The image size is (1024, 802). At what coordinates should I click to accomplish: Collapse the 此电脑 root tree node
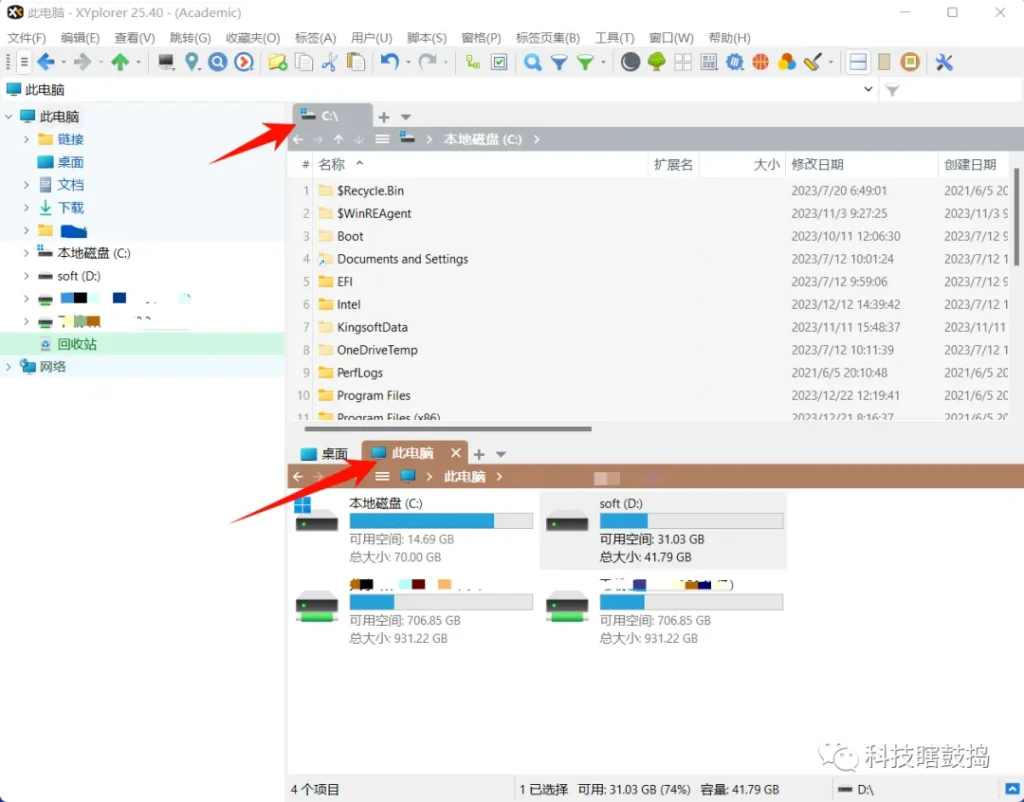[x=8, y=116]
